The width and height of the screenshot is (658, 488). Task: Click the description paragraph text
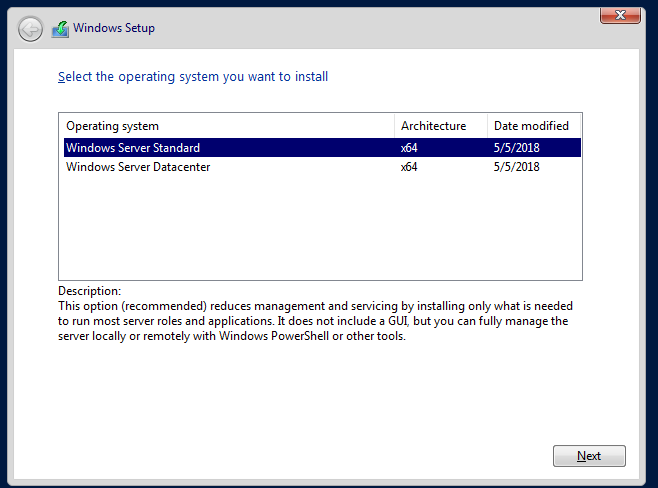(x=315, y=321)
